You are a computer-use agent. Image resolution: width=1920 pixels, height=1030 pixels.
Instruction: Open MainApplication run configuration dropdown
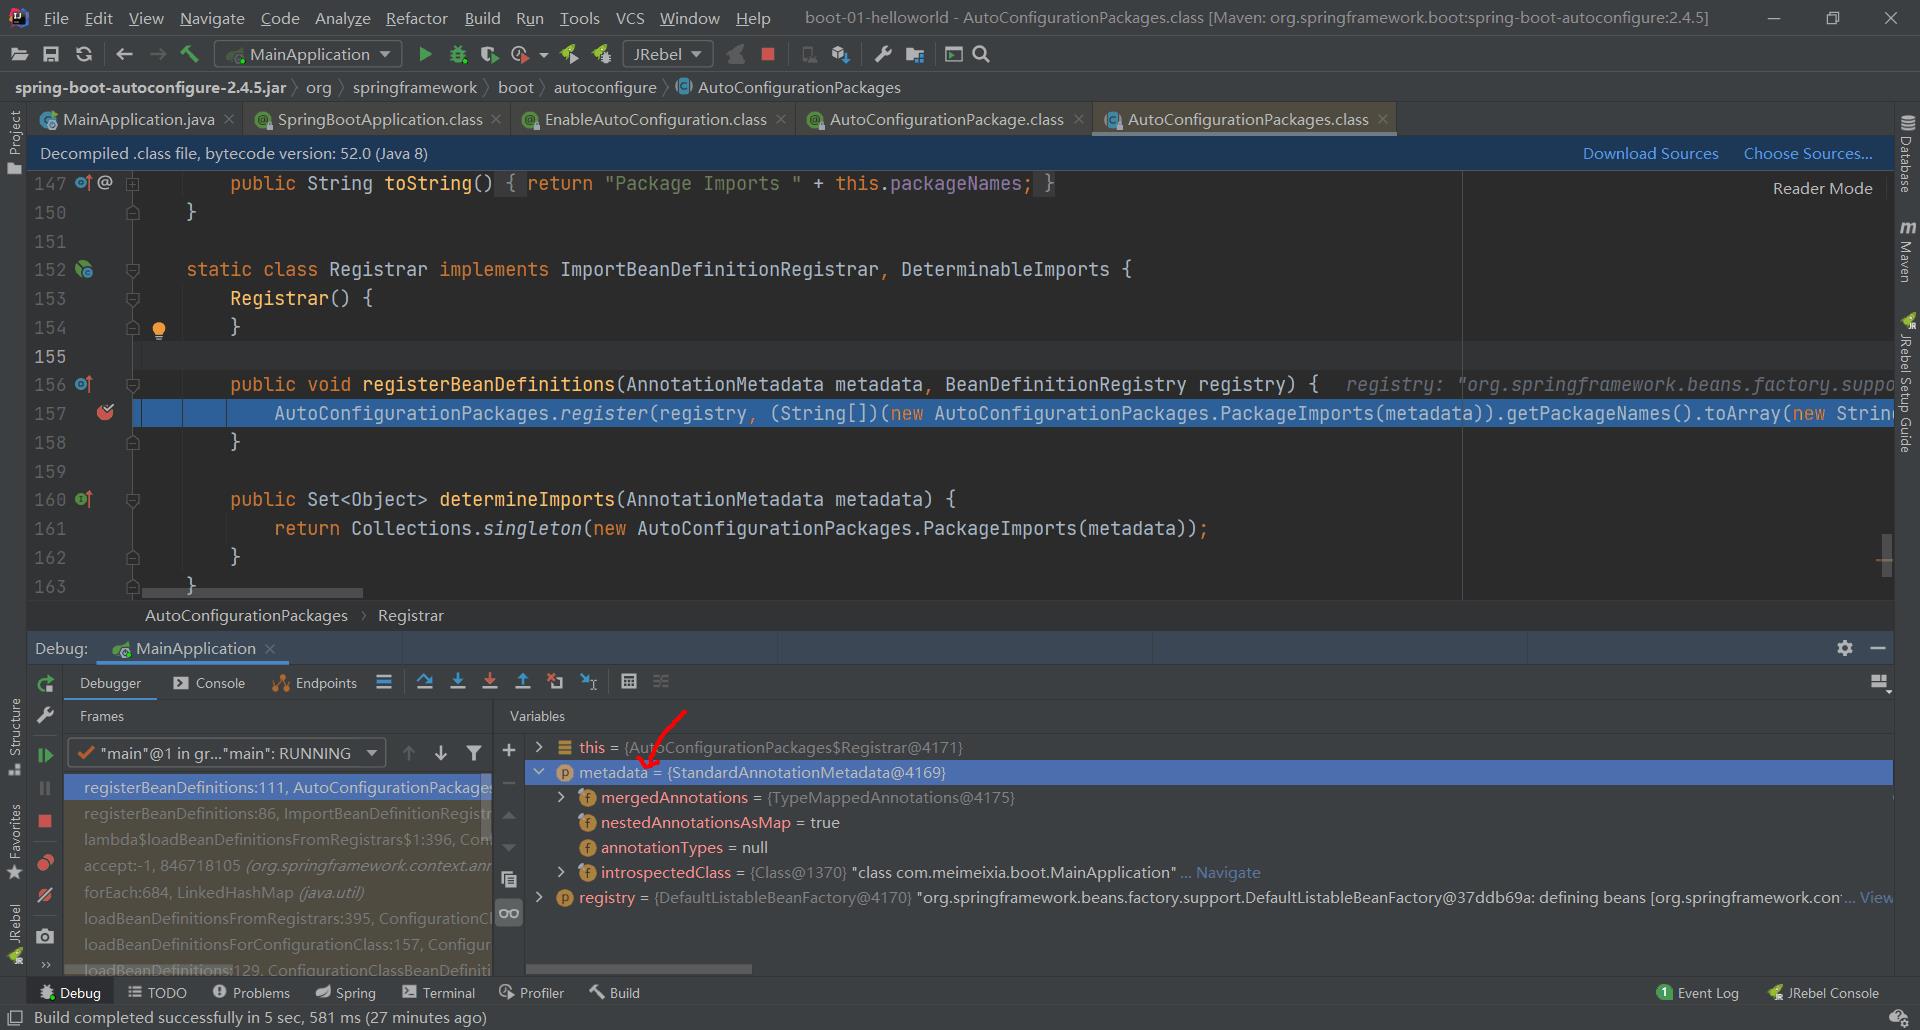tap(310, 54)
